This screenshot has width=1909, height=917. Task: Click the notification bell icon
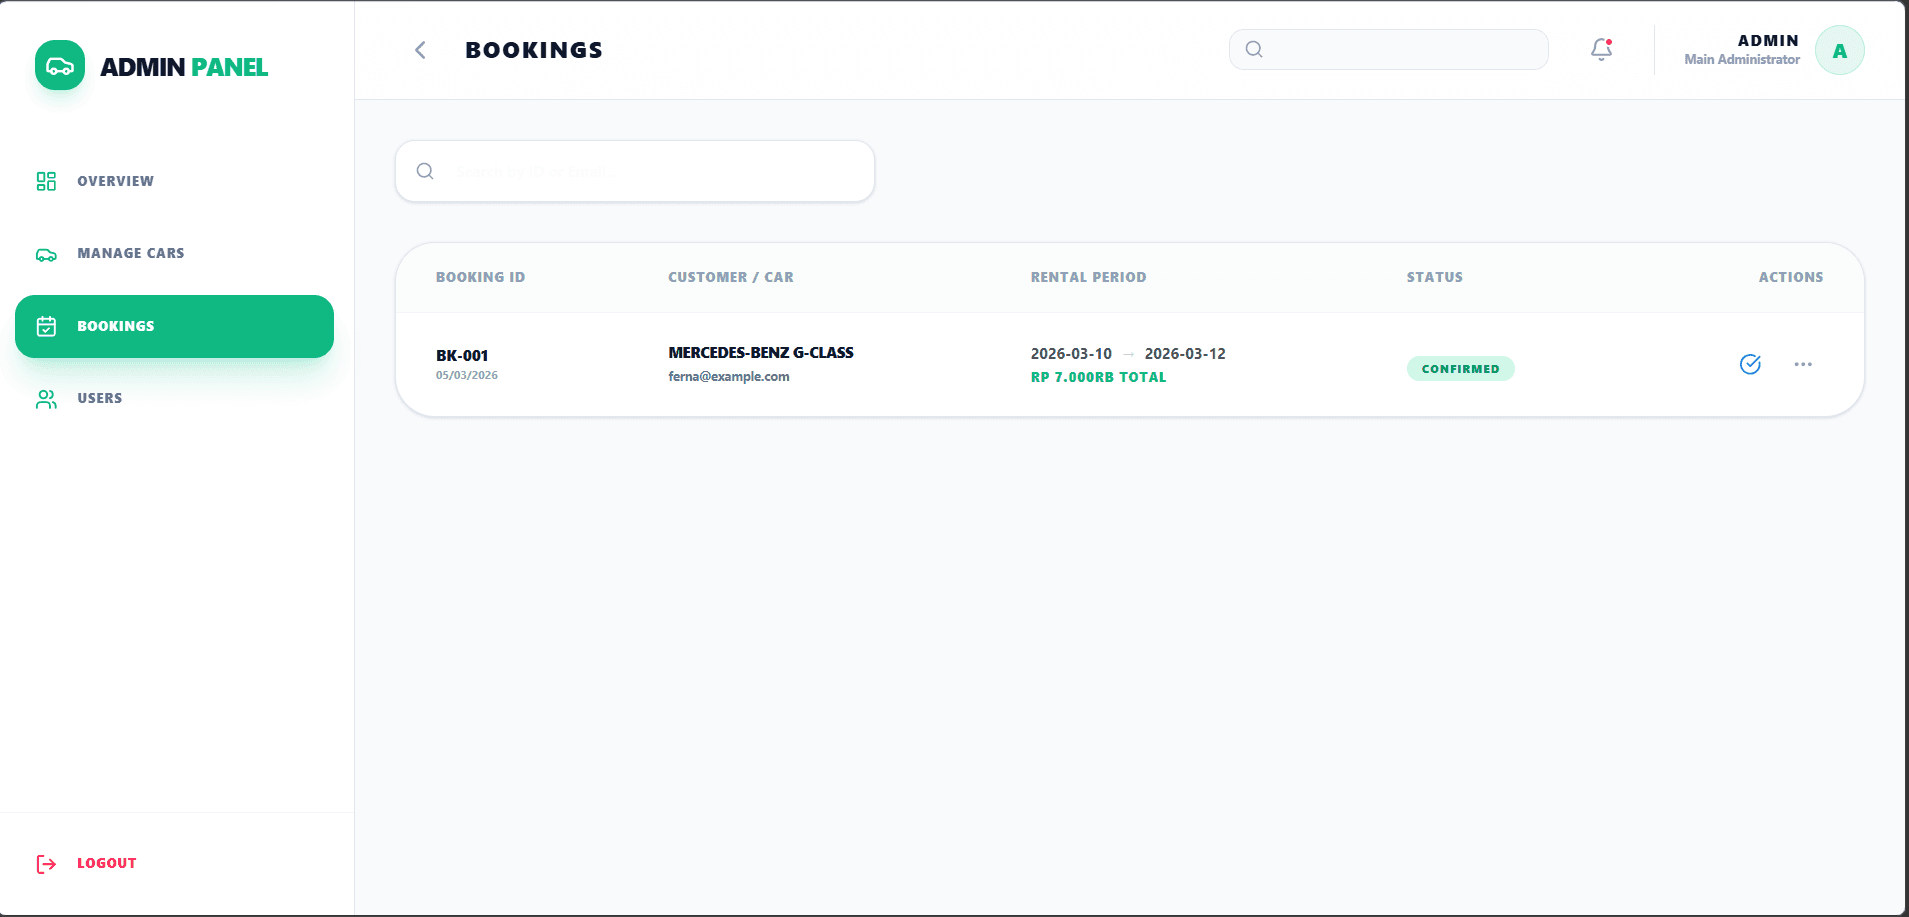[x=1601, y=49]
